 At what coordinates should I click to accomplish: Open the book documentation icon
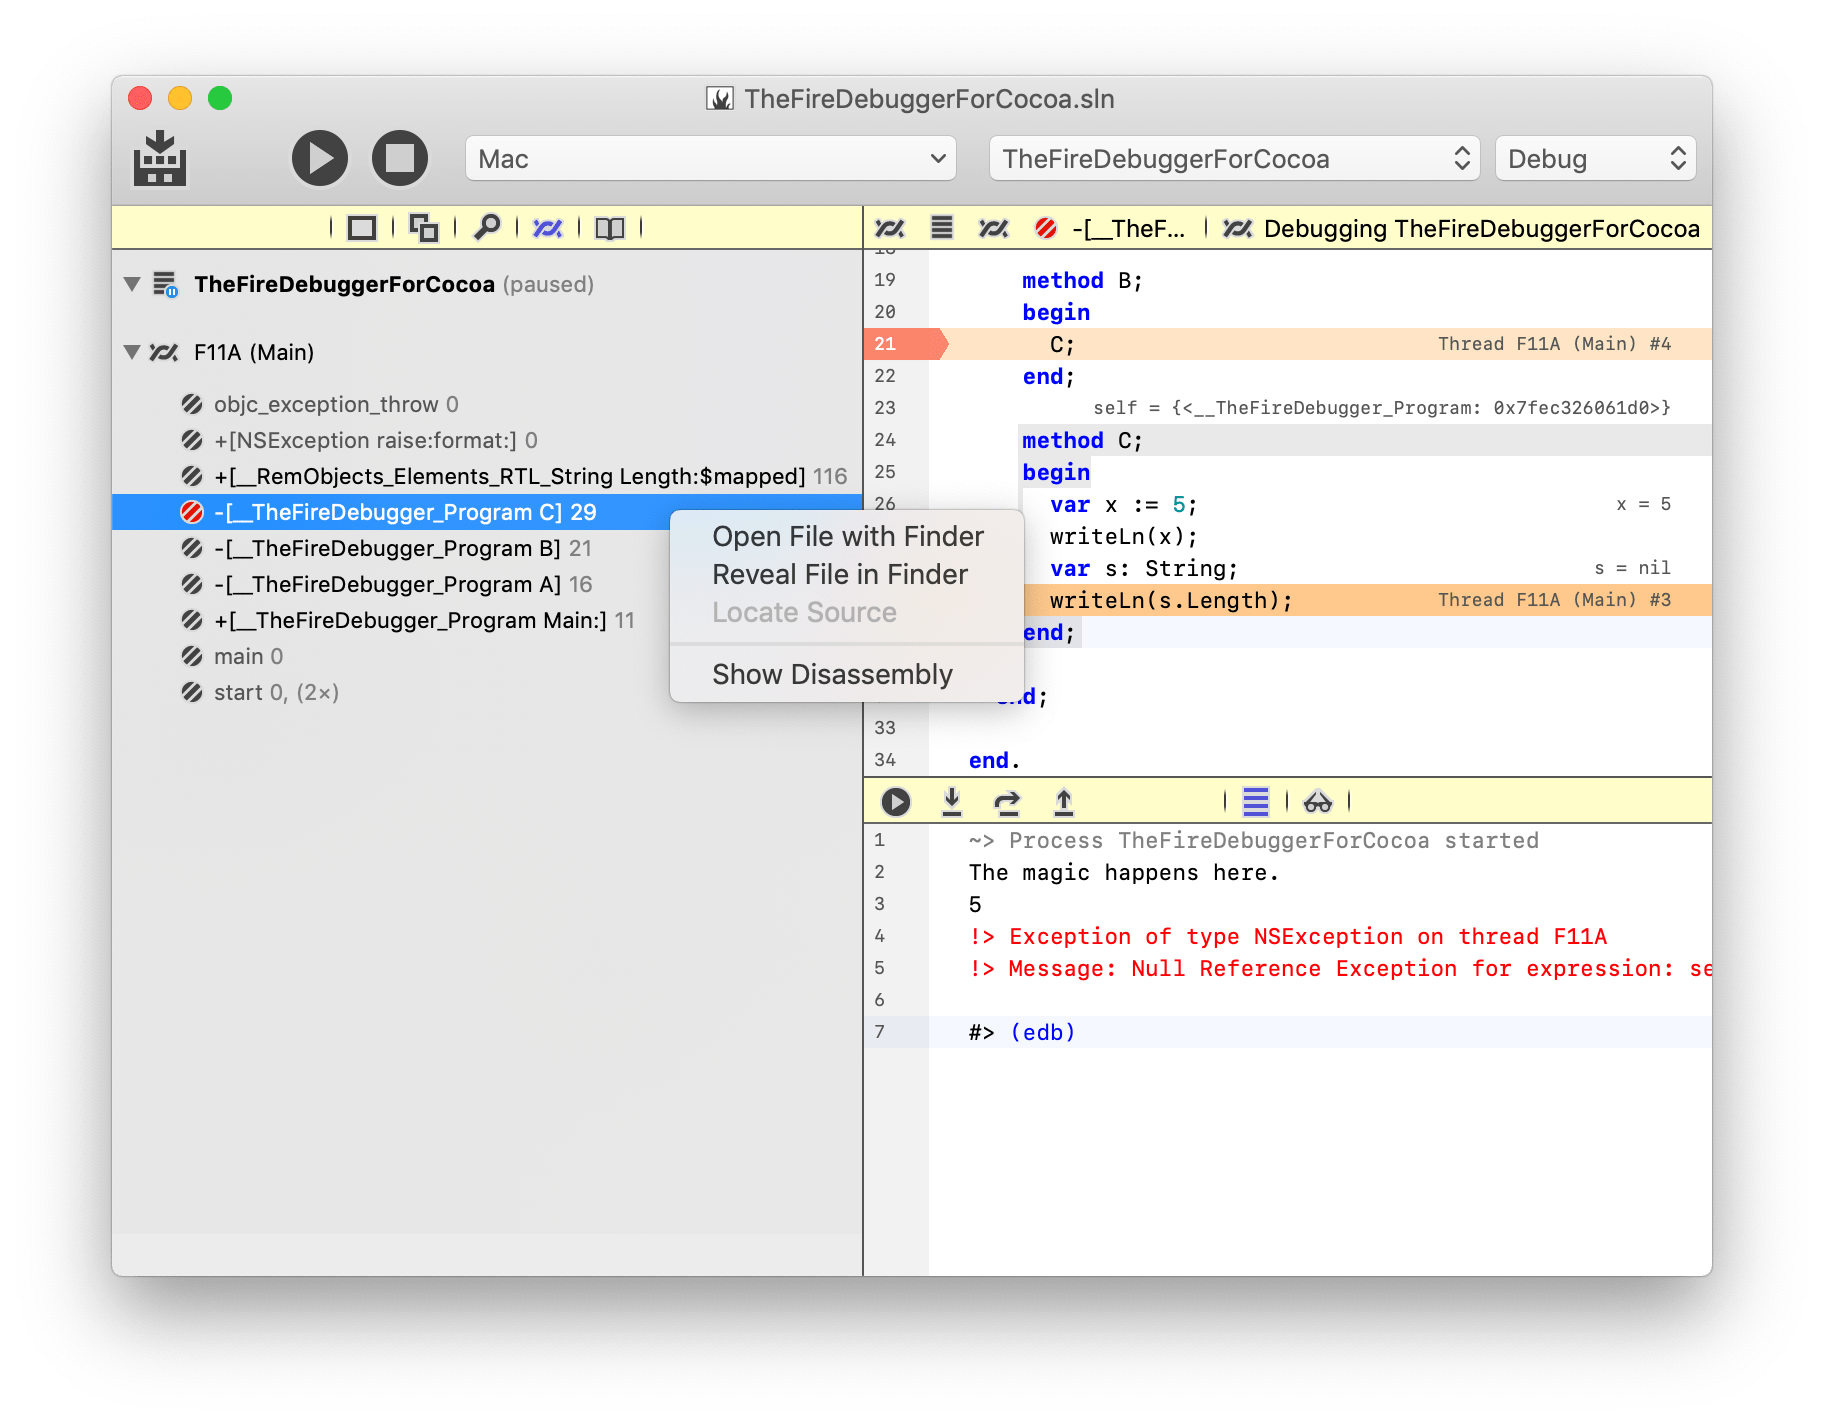coord(609,228)
